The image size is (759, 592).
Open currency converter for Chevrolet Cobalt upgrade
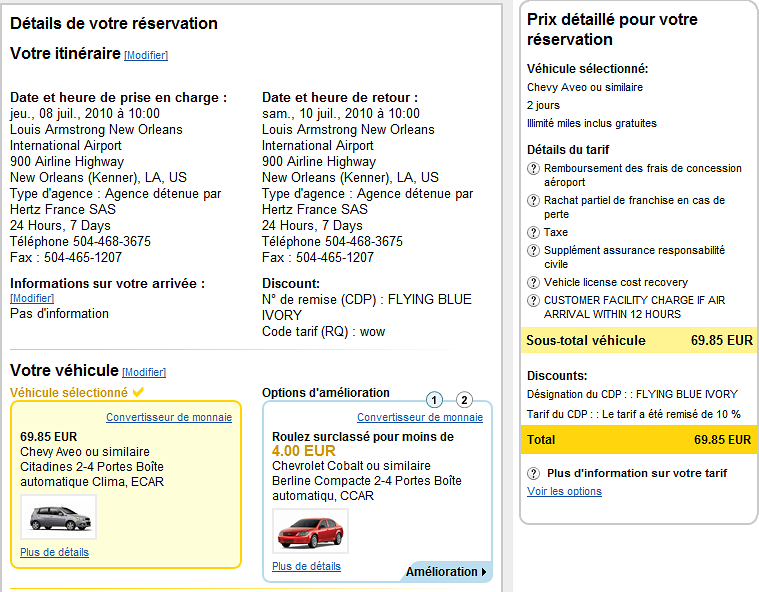pos(419,417)
